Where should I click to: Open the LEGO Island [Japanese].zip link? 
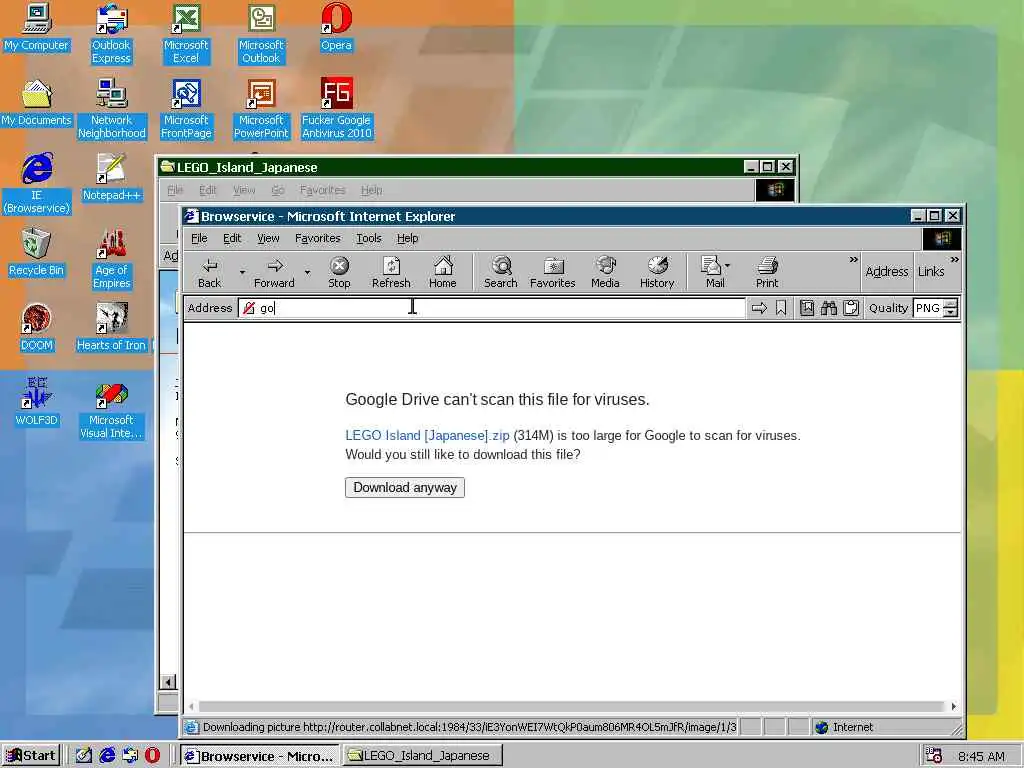click(x=427, y=435)
